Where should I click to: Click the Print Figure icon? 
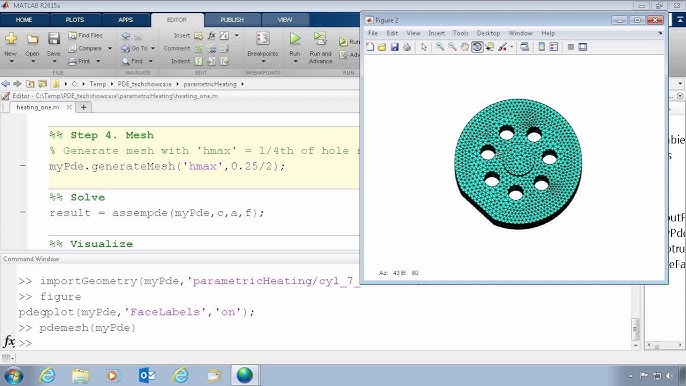pos(407,47)
